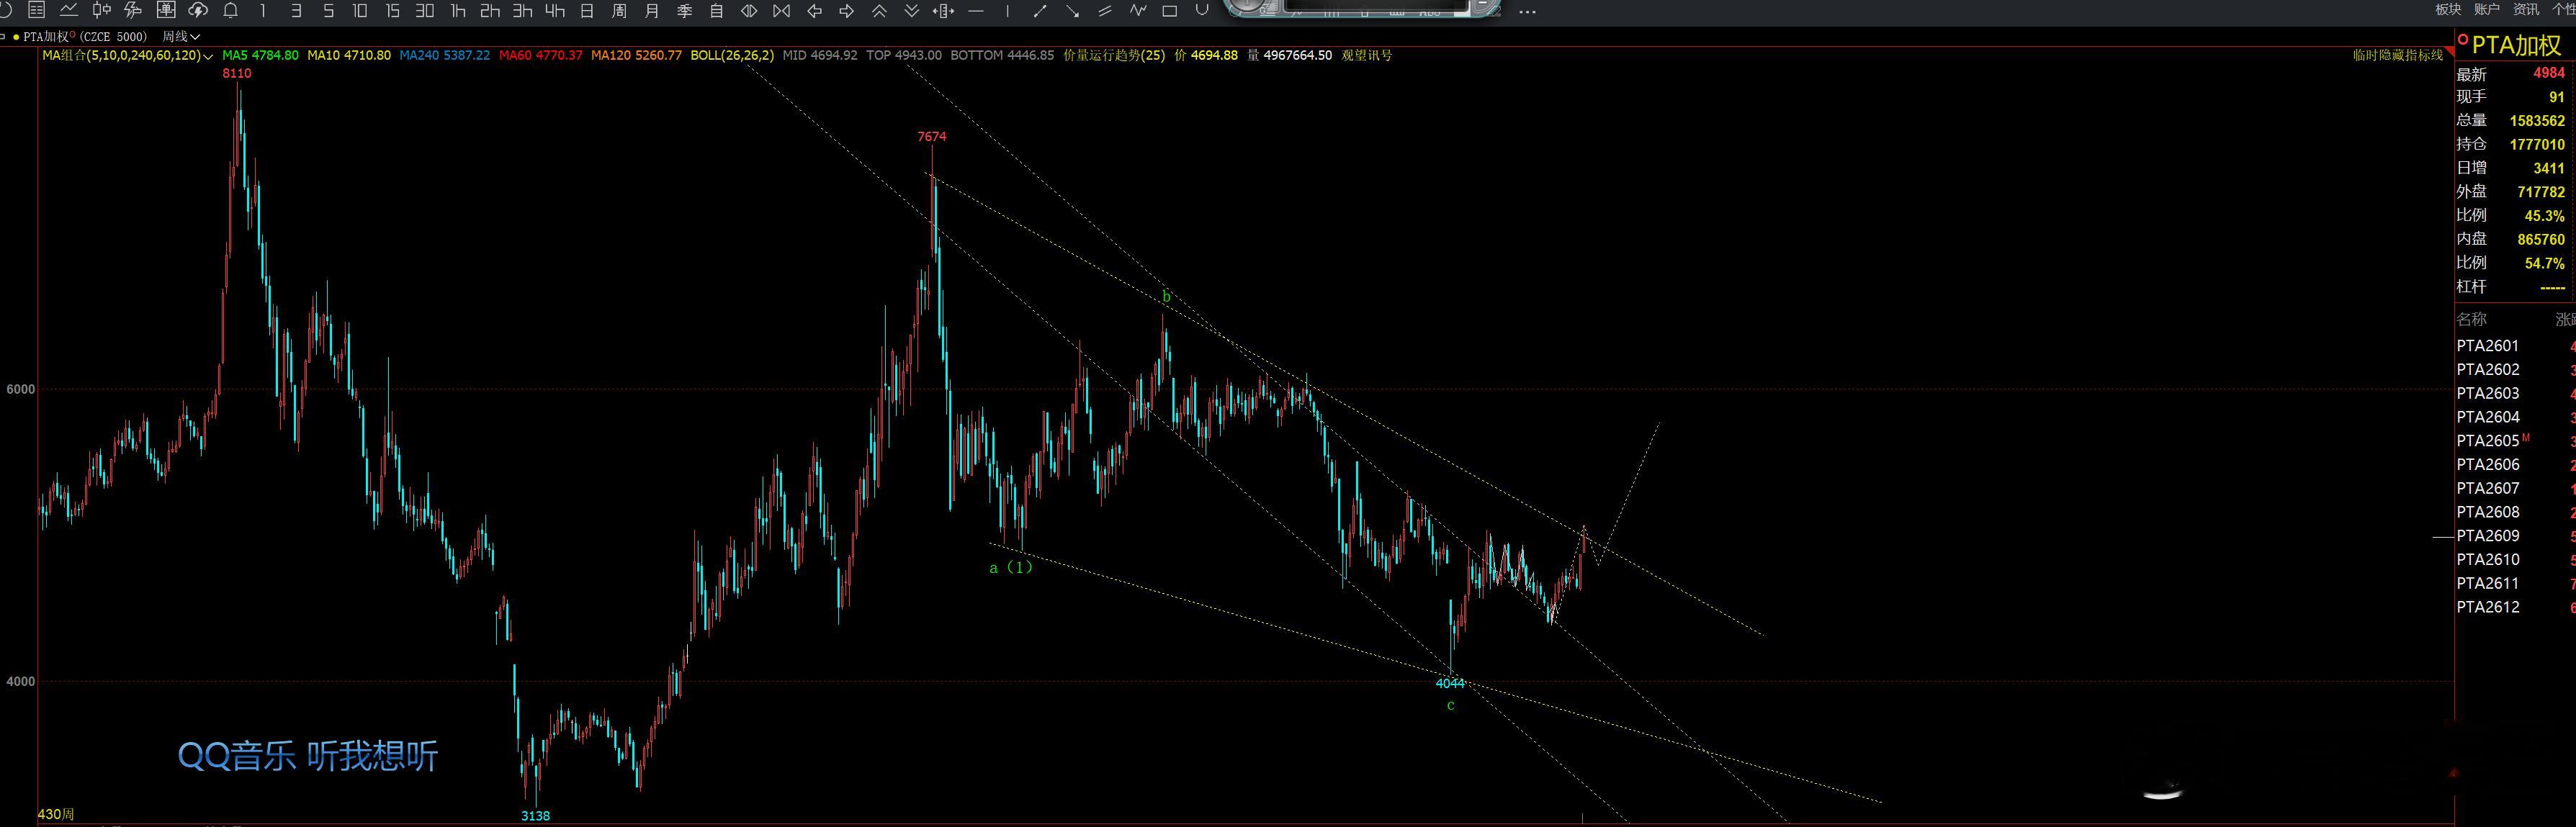Open the candlestick chart type icon
This screenshot has width=2576, height=827.
point(101,11)
